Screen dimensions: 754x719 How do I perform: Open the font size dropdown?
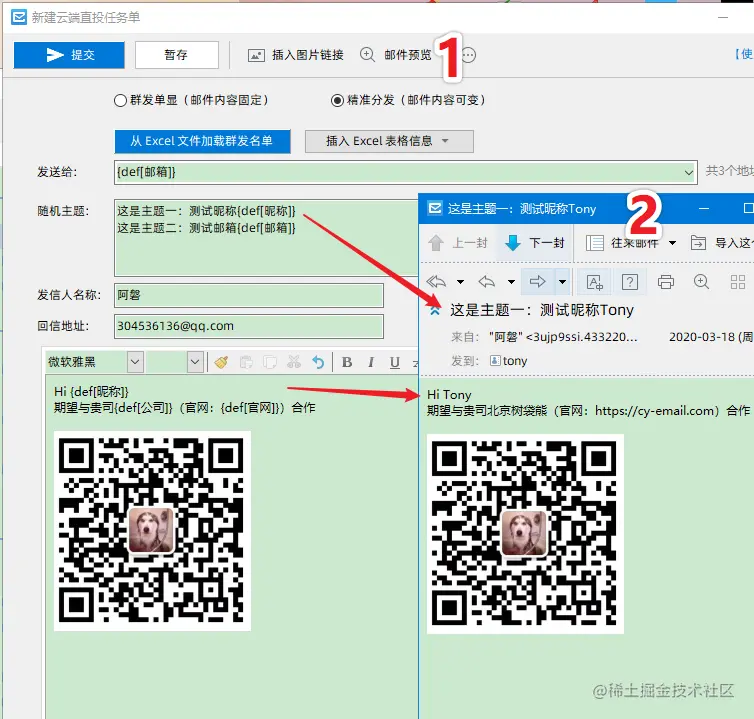pos(195,362)
